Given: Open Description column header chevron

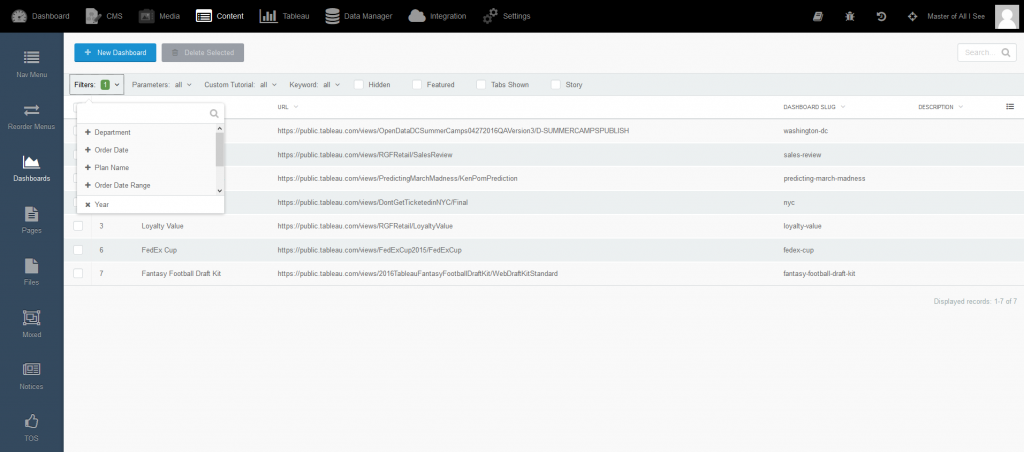Looking at the screenshot, I should [961, 106].
